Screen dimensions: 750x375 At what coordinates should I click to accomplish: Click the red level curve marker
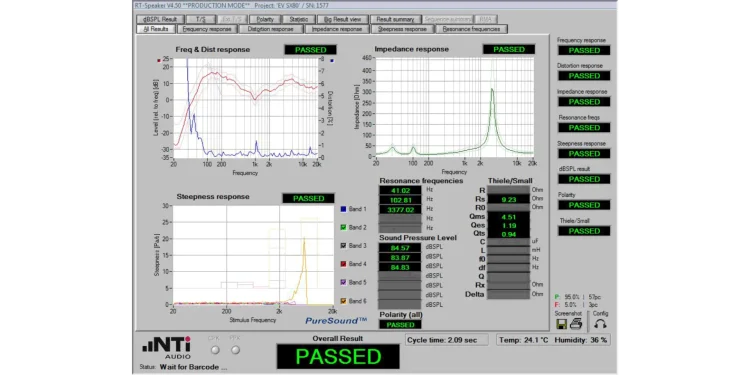159,61
